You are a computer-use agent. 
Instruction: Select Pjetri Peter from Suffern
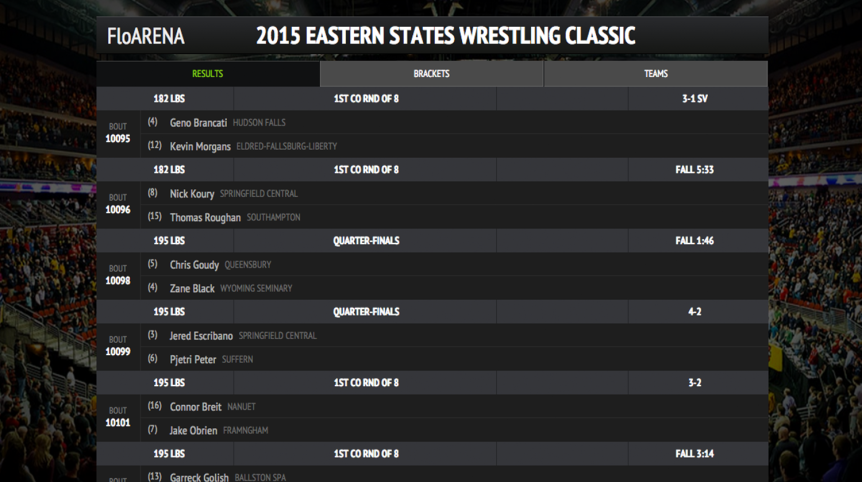pyautogui.click(x=193, y=359)
